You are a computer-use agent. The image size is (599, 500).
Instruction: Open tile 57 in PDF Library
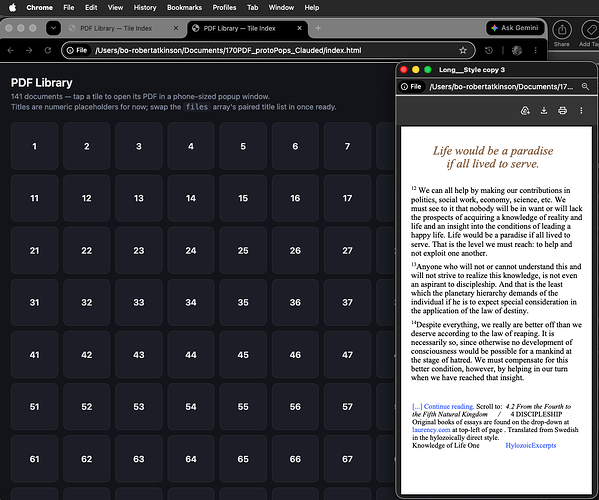(347, 407)
